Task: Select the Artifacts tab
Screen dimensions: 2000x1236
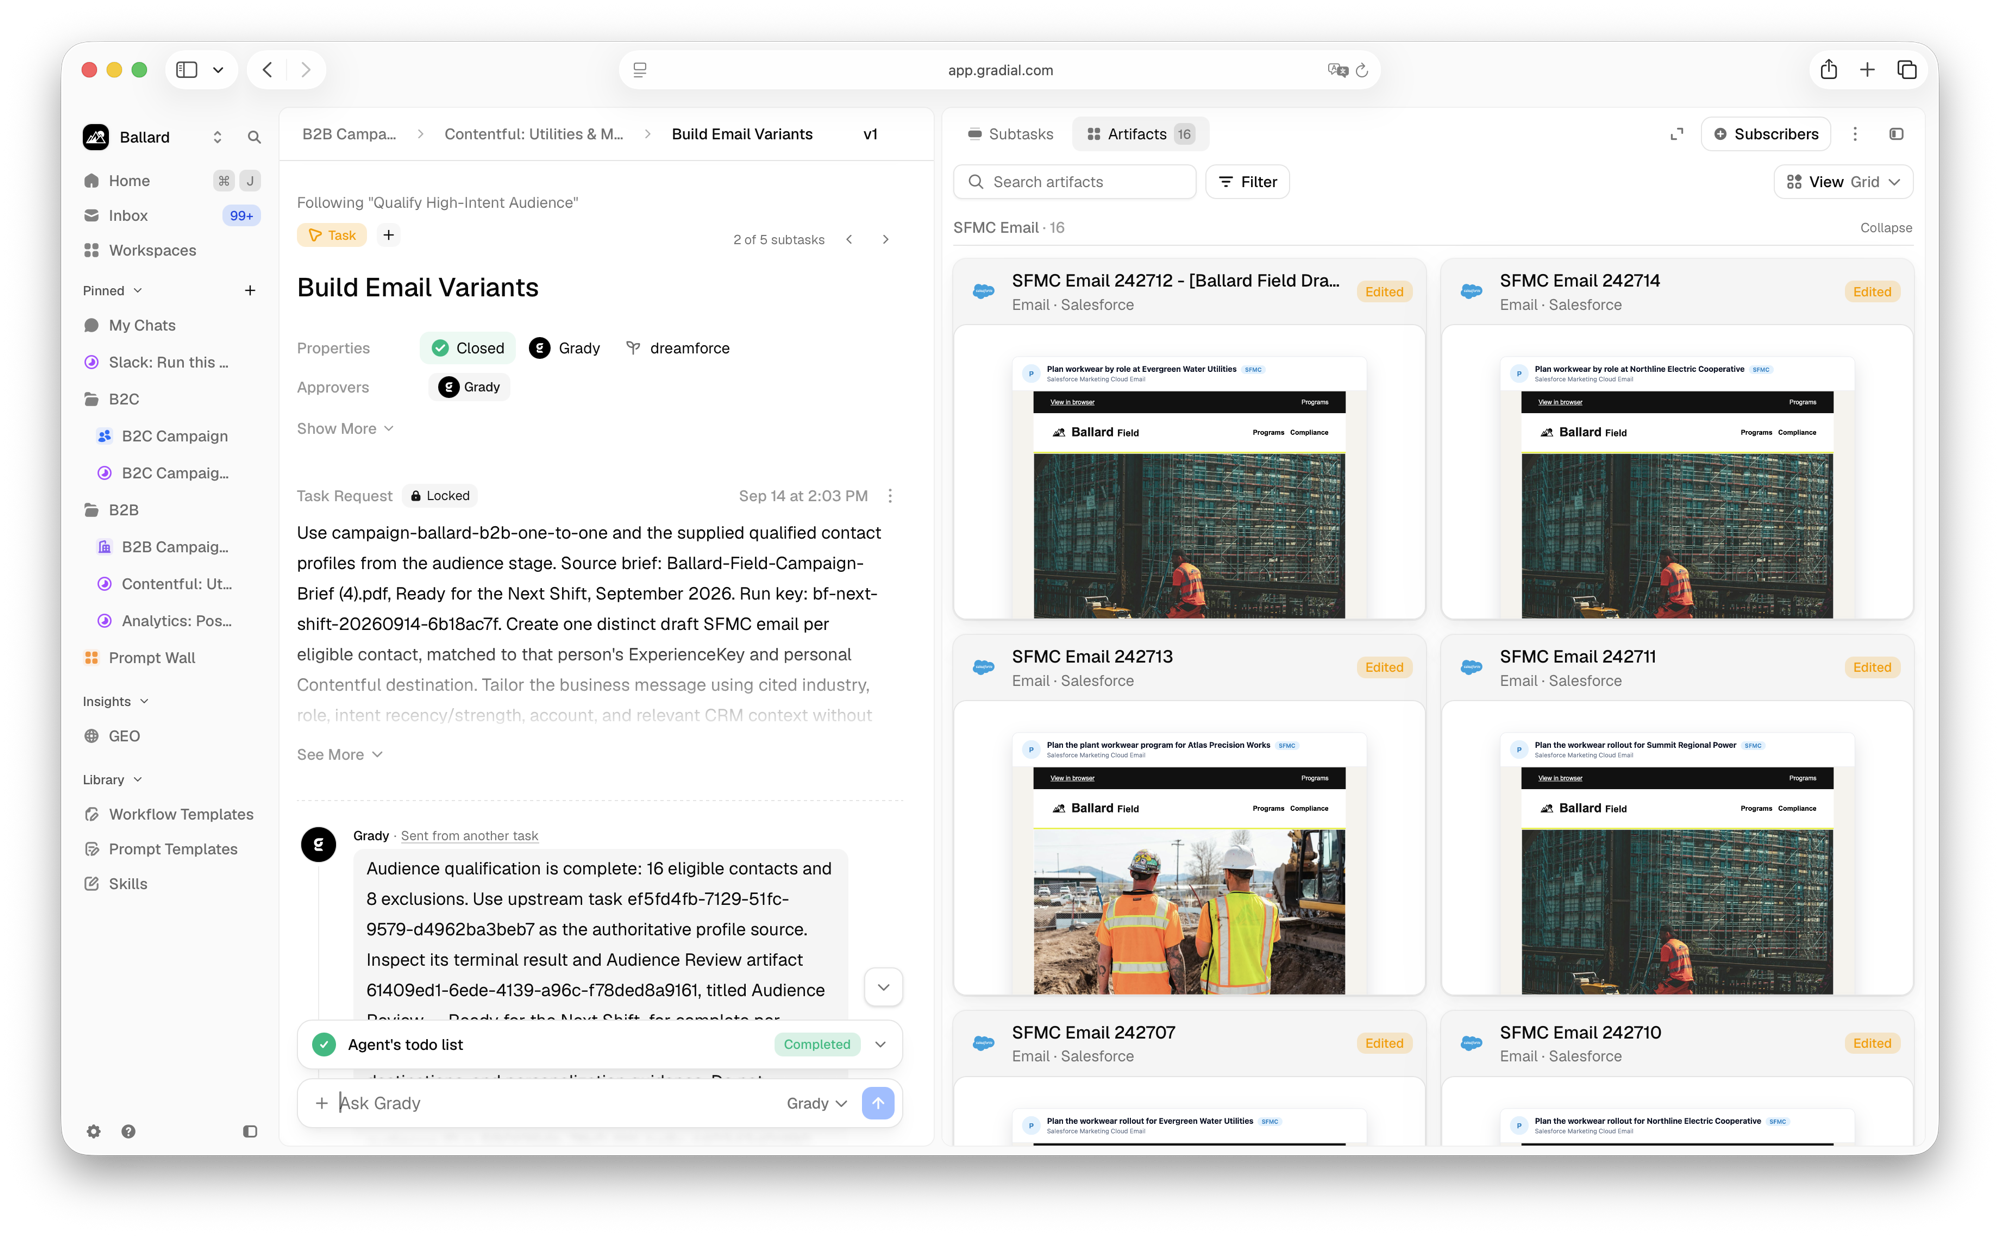Action: coord(1140,134)
